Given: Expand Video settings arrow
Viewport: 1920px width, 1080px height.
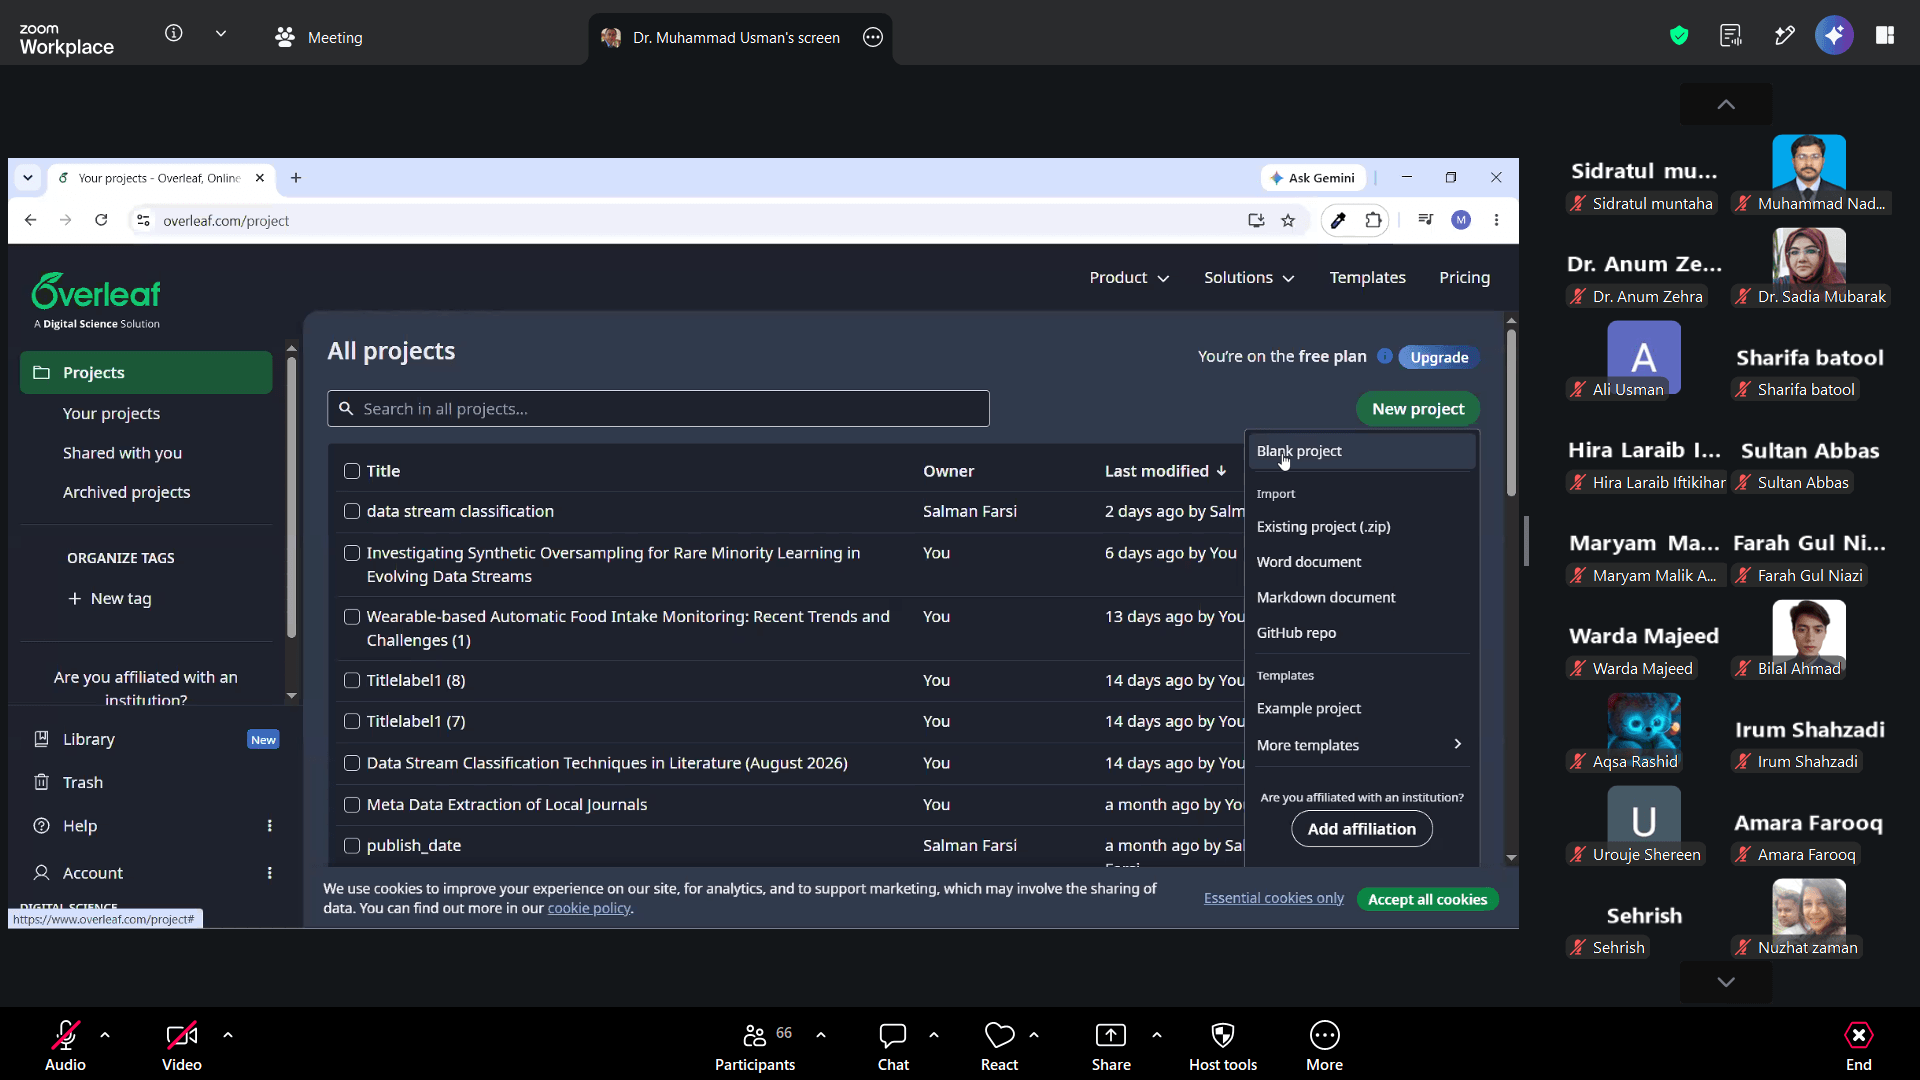Looking at the screenshot, I should click(x=228, y=1035).
